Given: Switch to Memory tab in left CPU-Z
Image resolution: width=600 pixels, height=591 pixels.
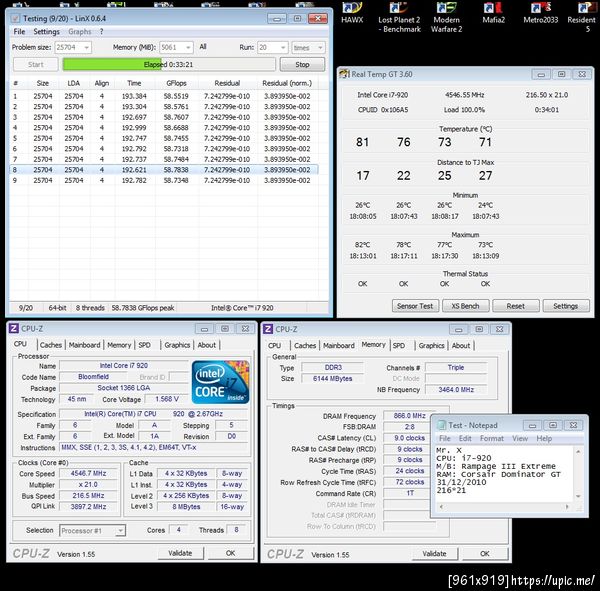Looking at the screenshot, I should pos(119,345).
